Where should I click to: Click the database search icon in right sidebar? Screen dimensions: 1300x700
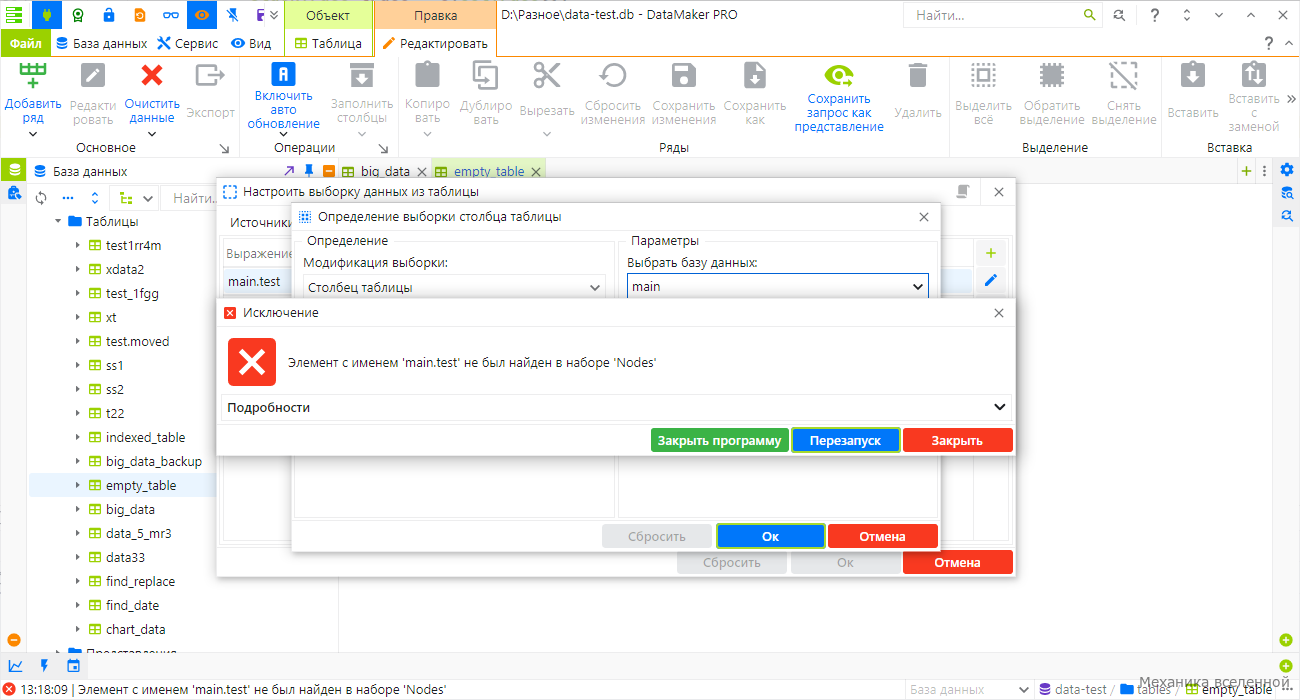coord(1287,193)
